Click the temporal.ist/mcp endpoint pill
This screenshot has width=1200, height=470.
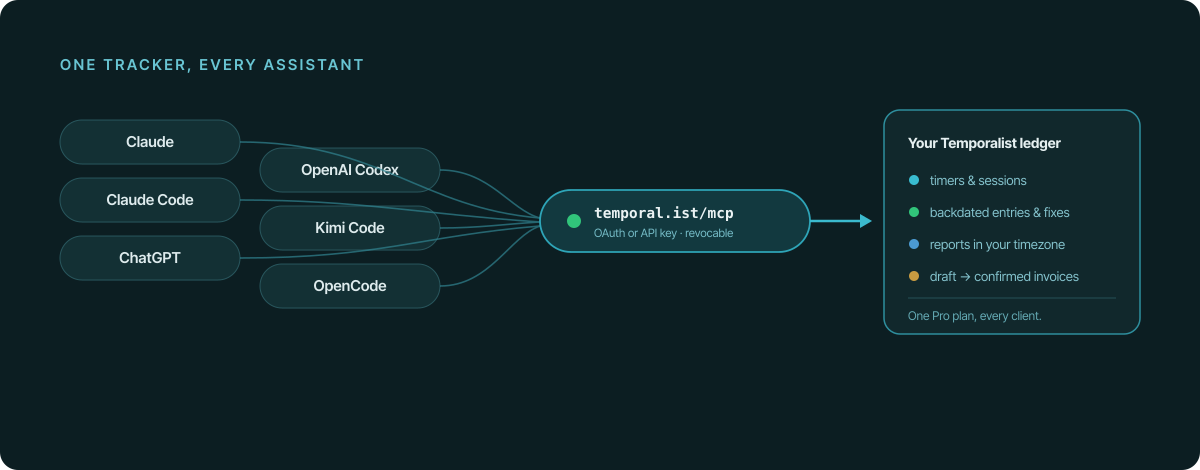tap(675, 221)
